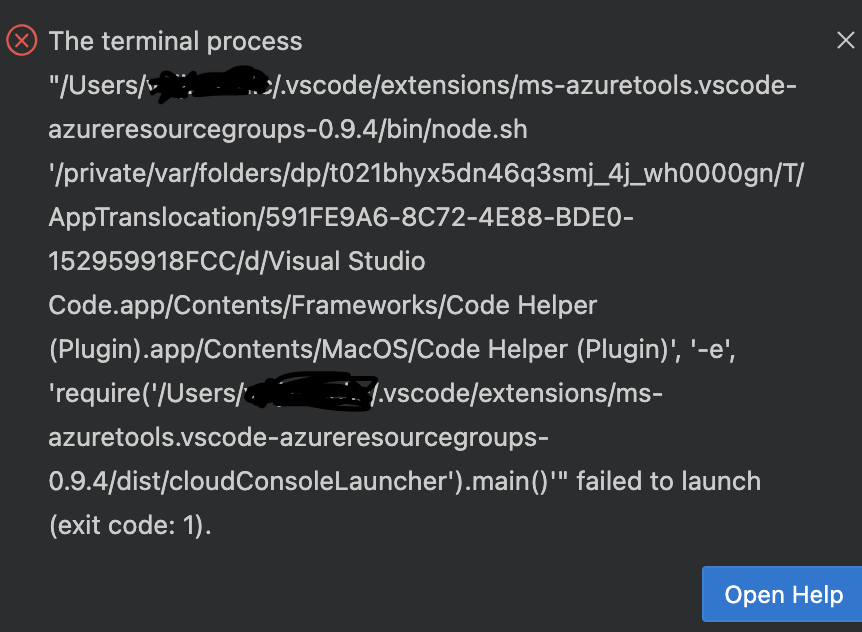
Task: Click the error indicator beside the message
Action: [22, 40]
